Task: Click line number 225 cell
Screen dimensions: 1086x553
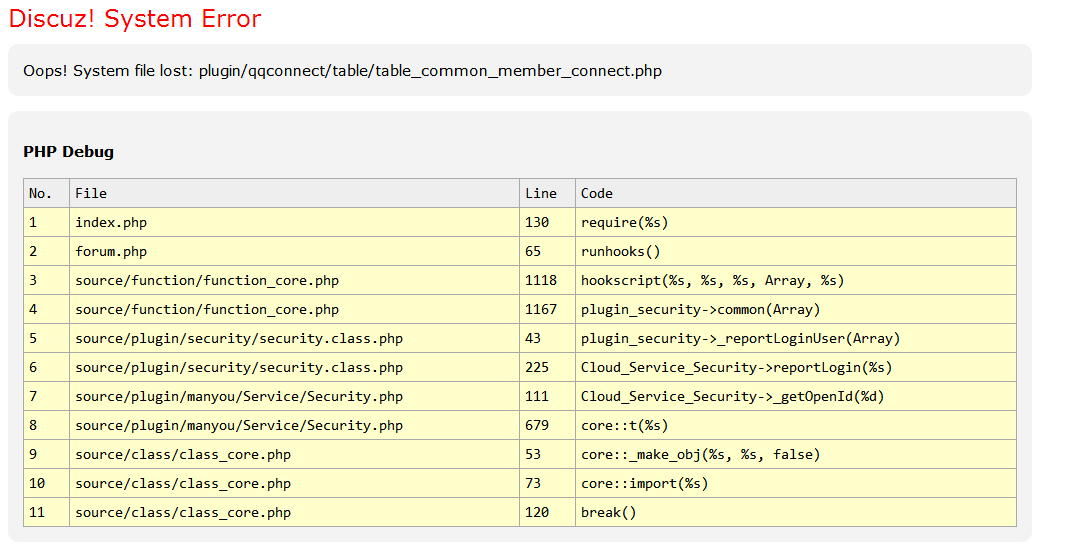Action: click(x=547, y=368)
